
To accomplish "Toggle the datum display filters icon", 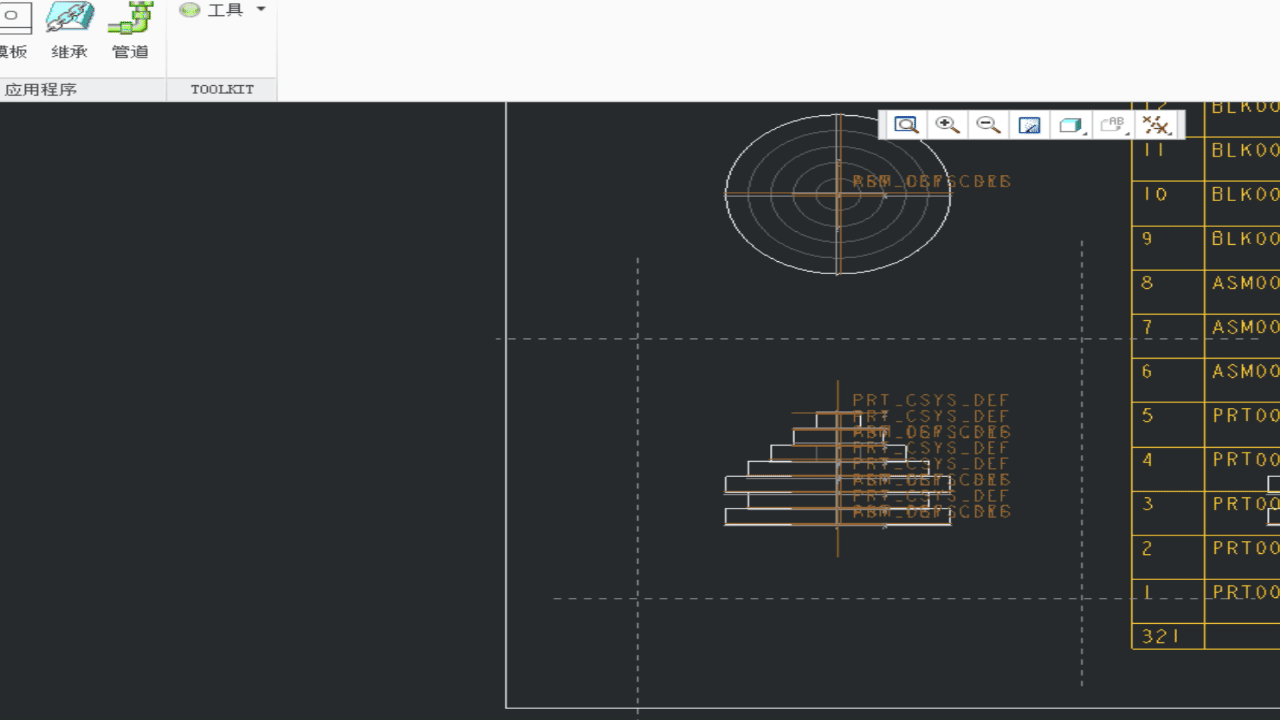I will coord(1156,125).
